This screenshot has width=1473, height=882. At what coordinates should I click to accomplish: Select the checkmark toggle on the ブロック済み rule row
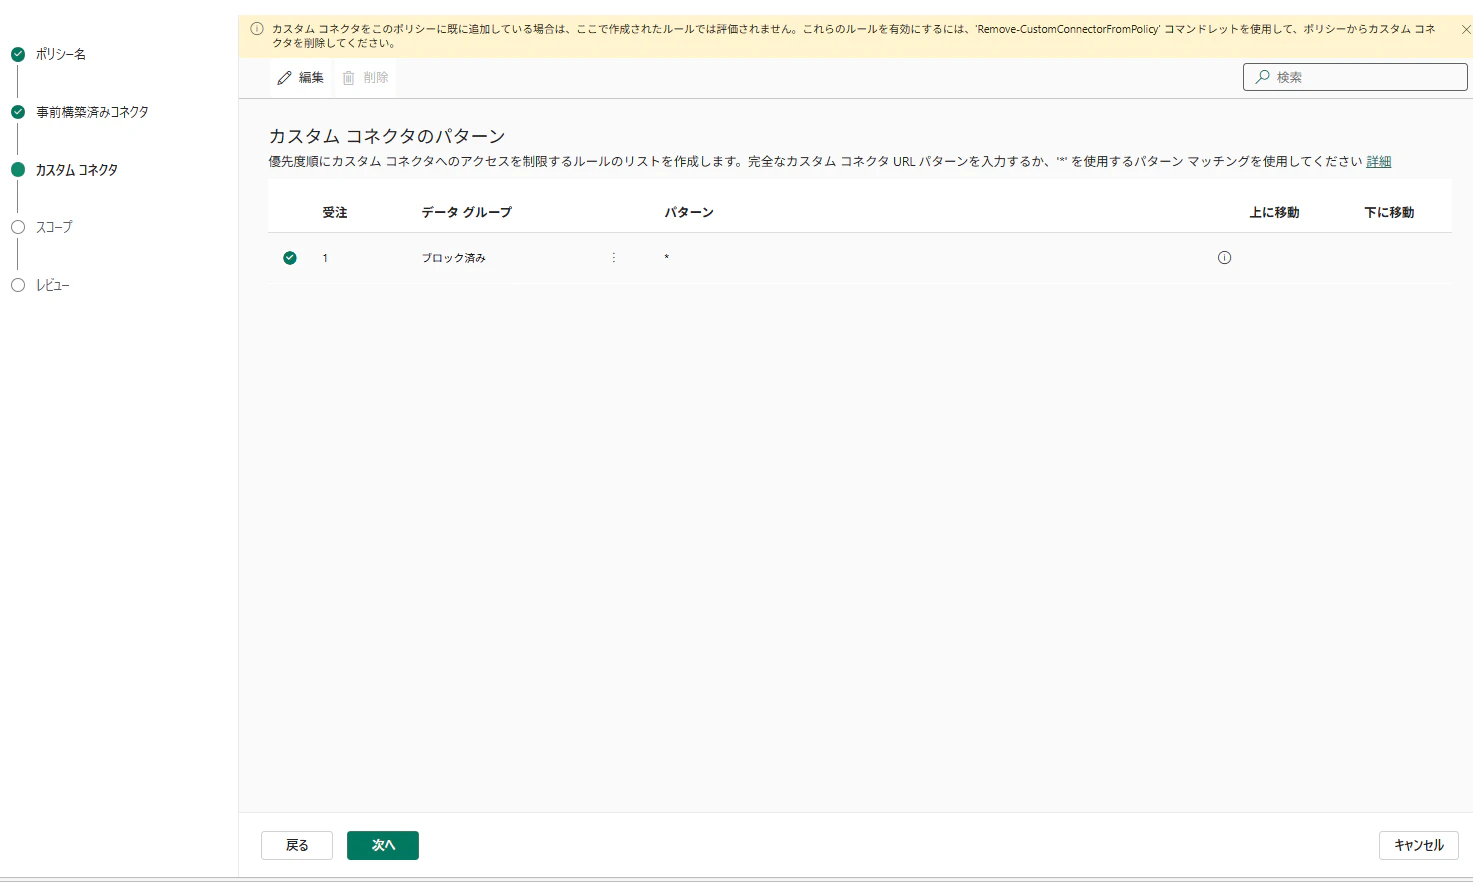pos(290,257)
